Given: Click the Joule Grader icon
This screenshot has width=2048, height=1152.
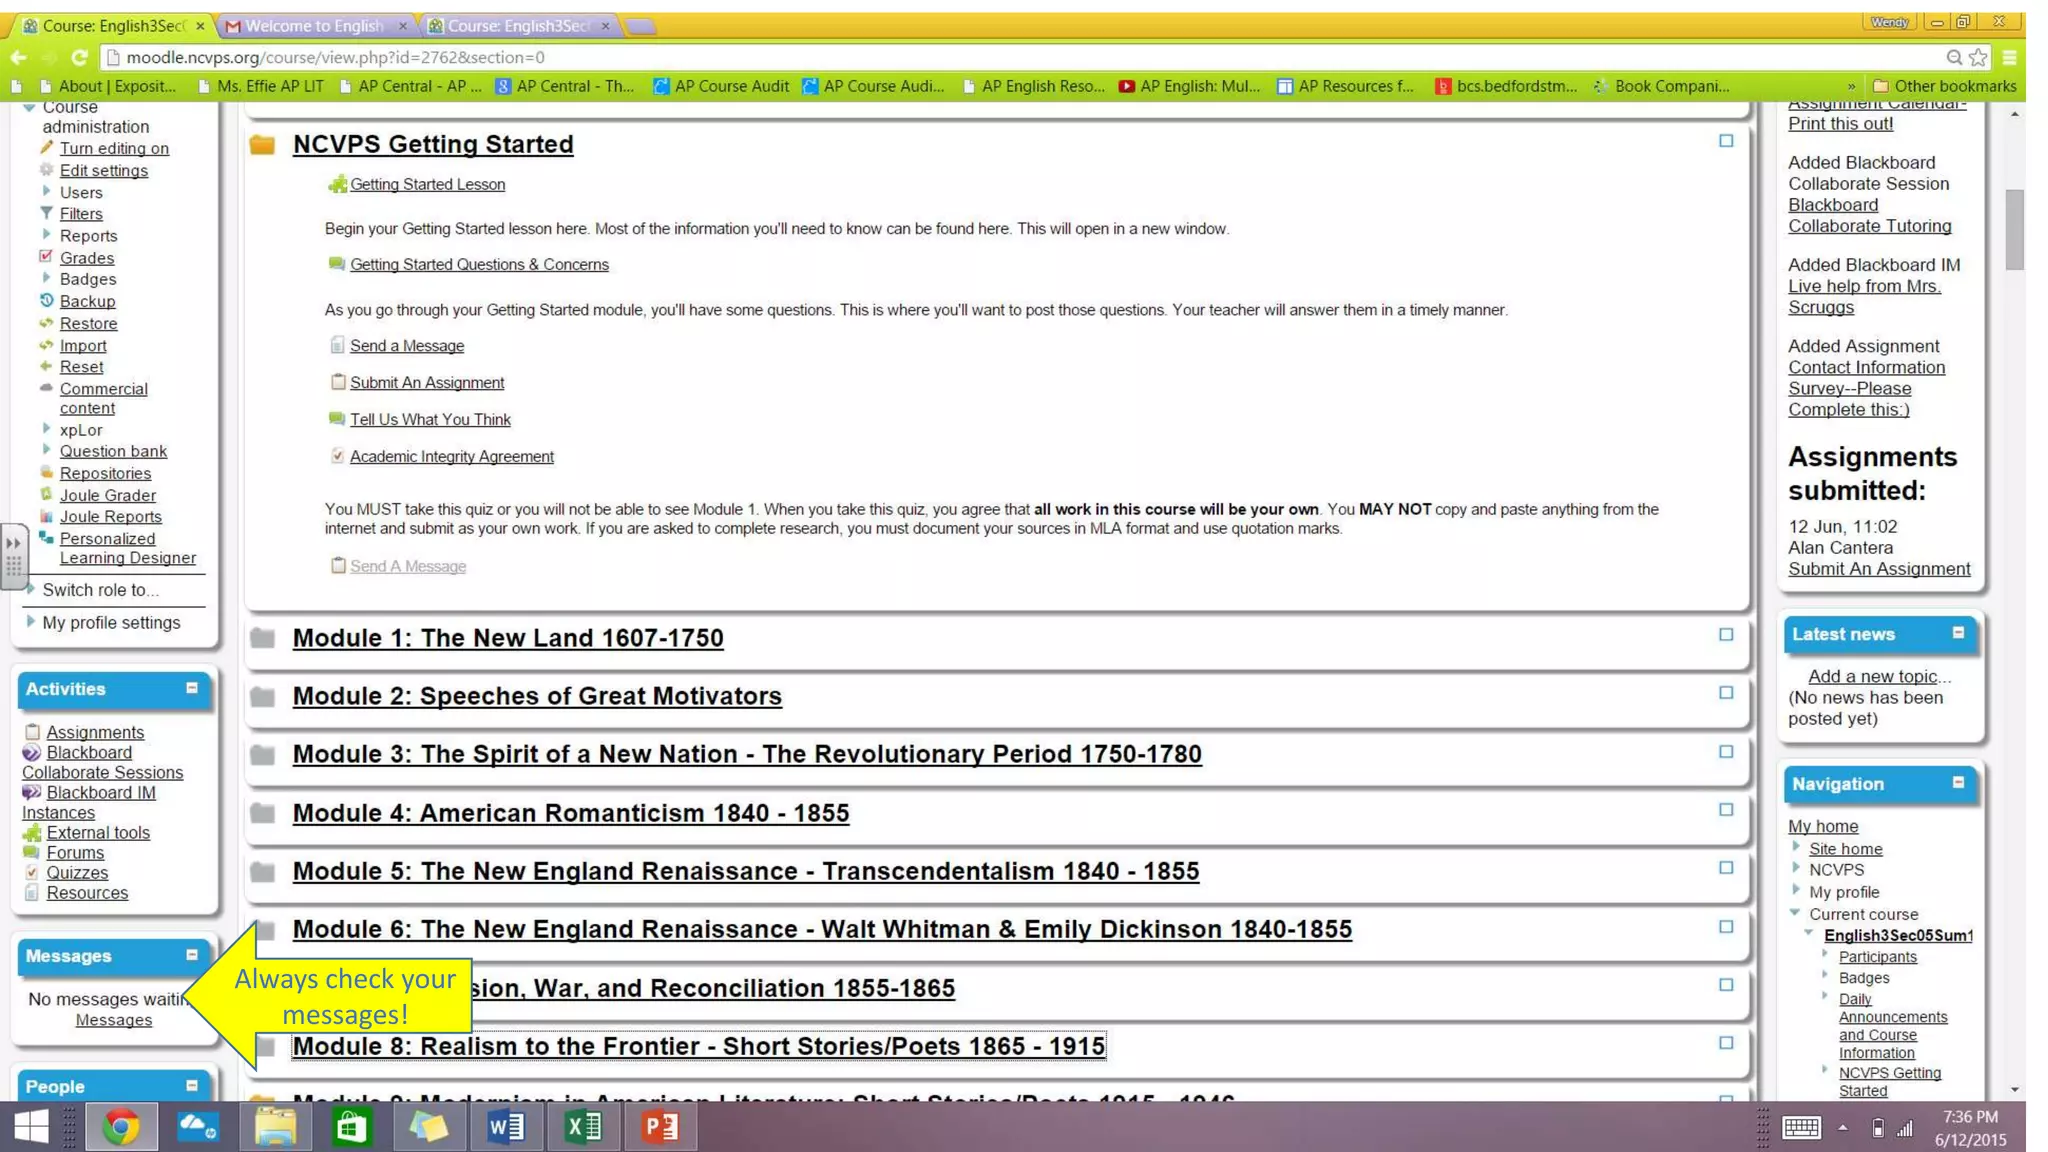Looking at the screenshot, I should click(x=46, y=494).
